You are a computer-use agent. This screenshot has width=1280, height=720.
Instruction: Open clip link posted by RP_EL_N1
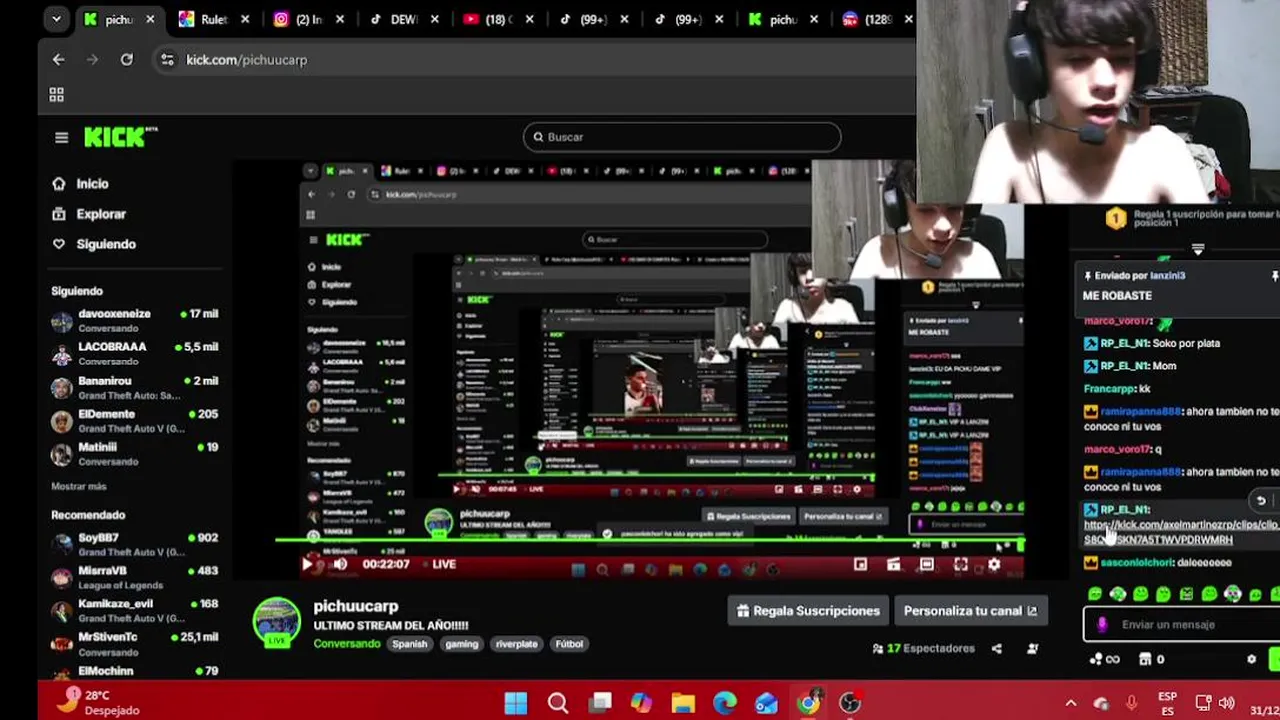point(1180,532)
